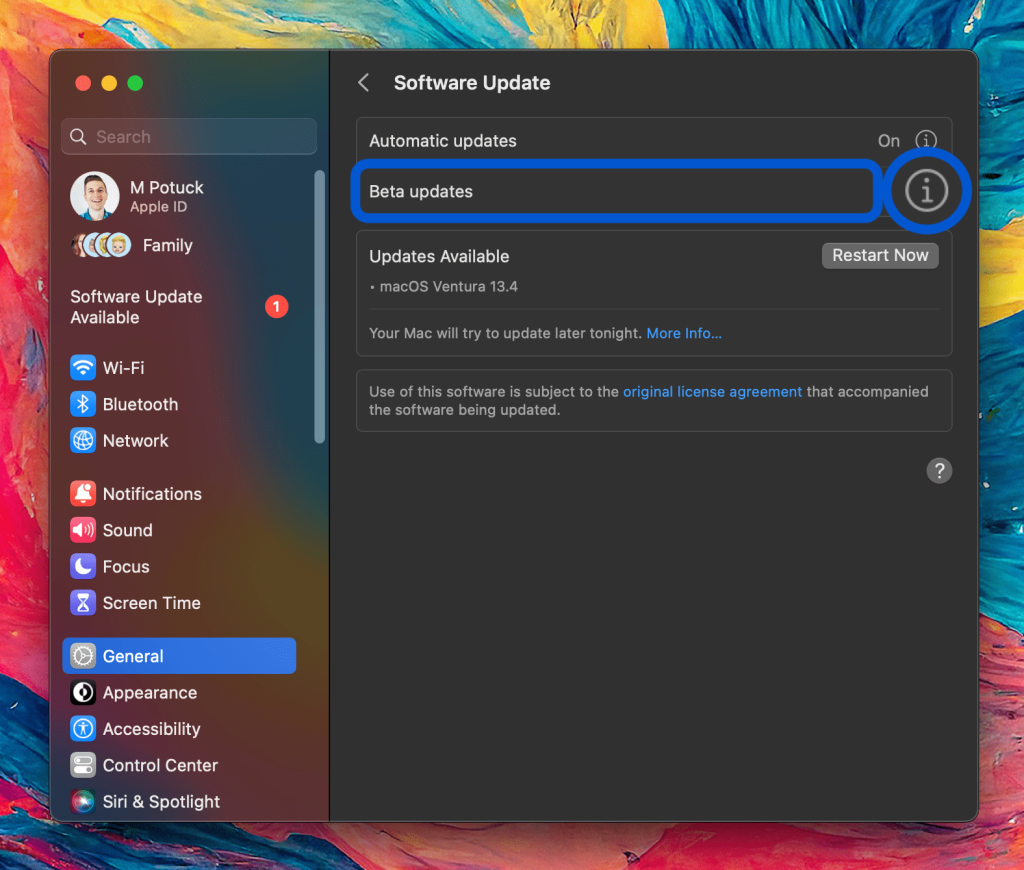This screenshot has width=1024, height=870.
Task: Click the Automatic updates info button
Action: coord(926,140)
